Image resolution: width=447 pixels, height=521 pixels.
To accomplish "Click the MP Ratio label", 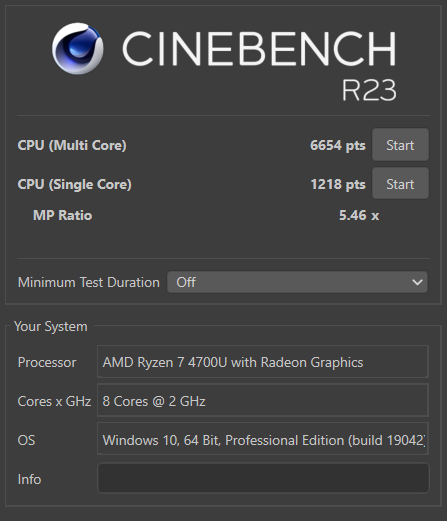I will pyautogui.click(x=62, y=215).
